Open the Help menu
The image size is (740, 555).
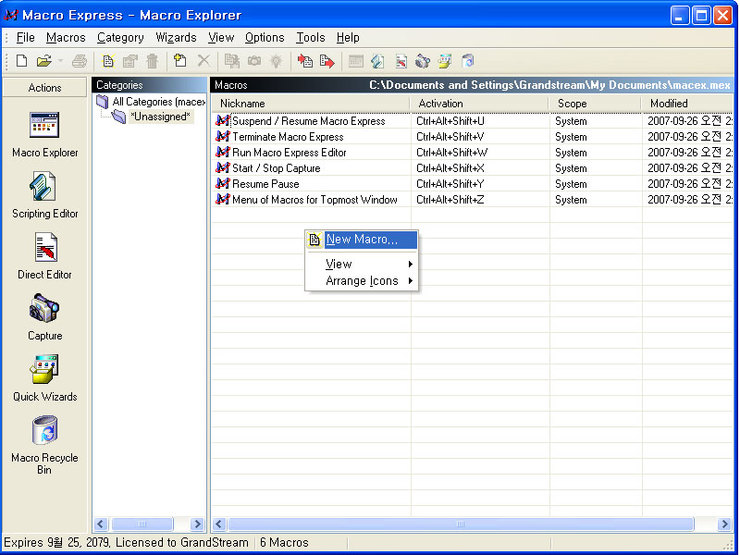[x=348, y=37]
